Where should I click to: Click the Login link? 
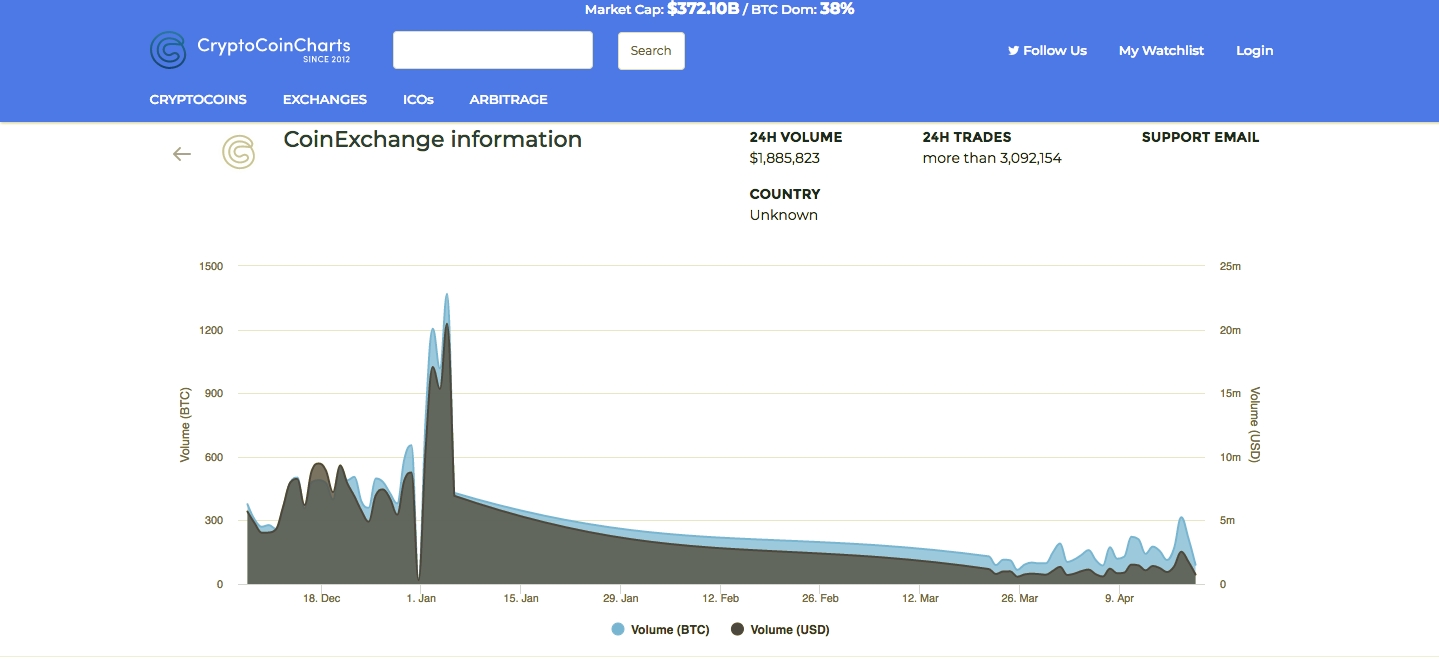point(1254,50)
